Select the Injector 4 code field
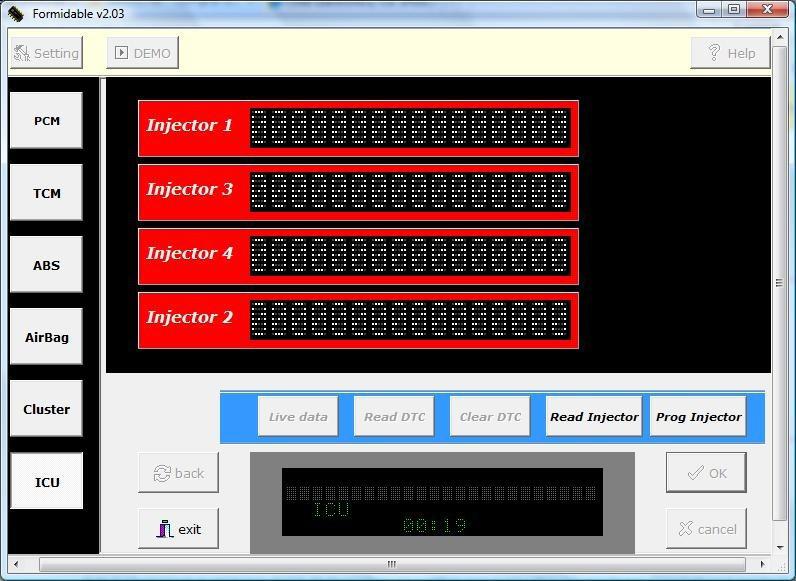Viewport: 796px width, 581px height. (x=409, y=256)
